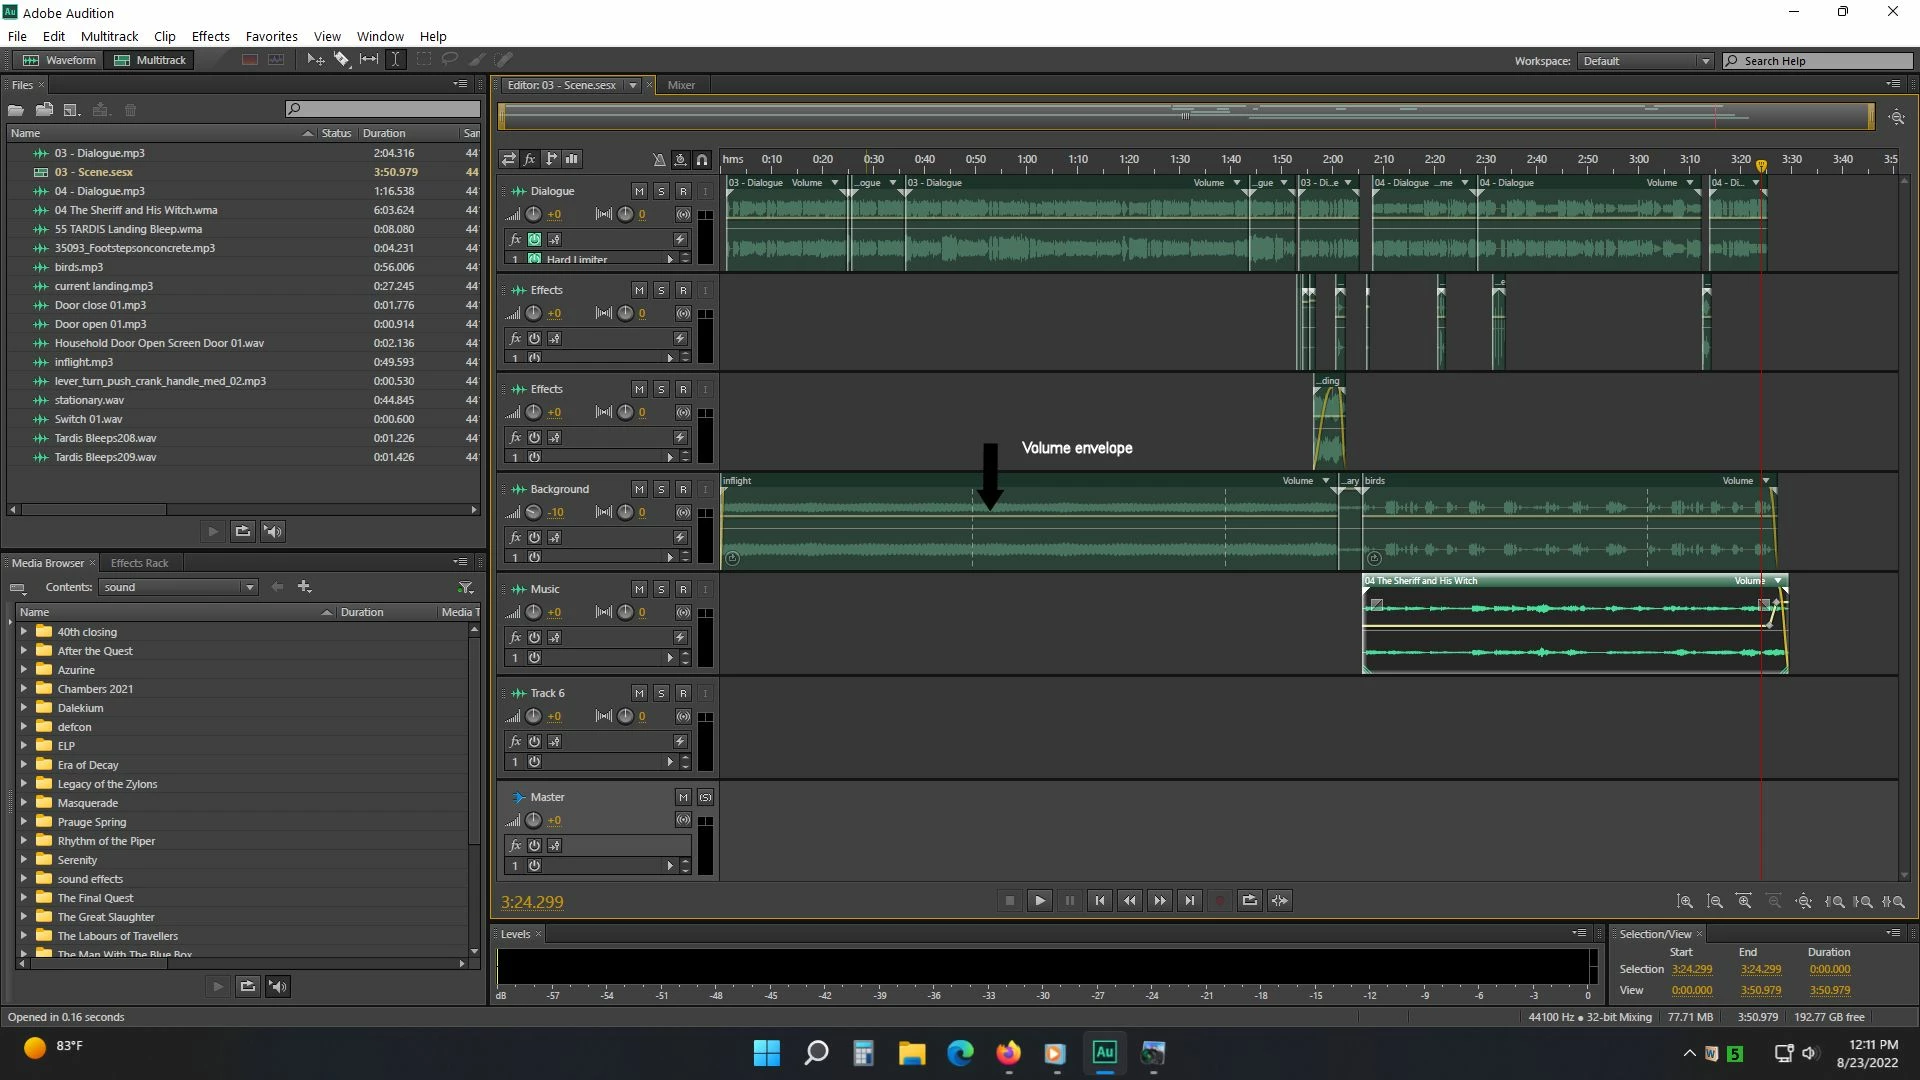1920x1080 pixels.
Task: Mute the Dialogue track
Action: [x=639, y=191]
